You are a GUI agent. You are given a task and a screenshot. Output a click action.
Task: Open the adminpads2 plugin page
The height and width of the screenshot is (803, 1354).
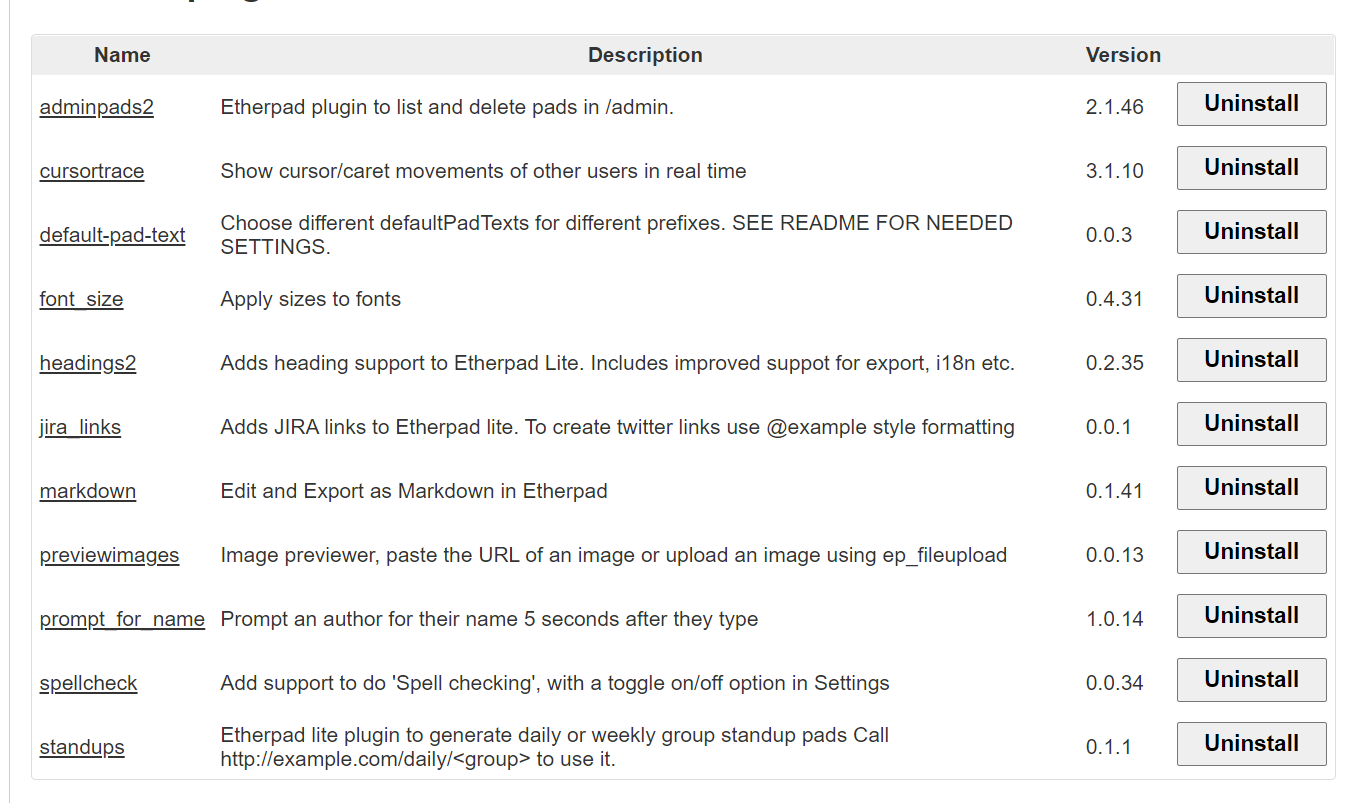point(96,107)
